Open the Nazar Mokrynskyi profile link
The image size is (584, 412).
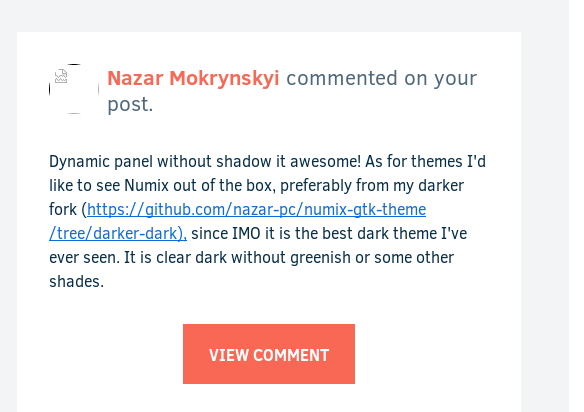click(x=193, y=79)
